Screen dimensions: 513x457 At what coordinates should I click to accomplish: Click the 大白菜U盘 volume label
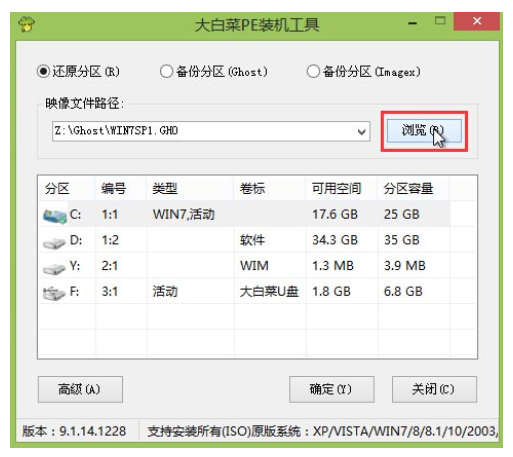pyautogui.click(x=269, y=292)
